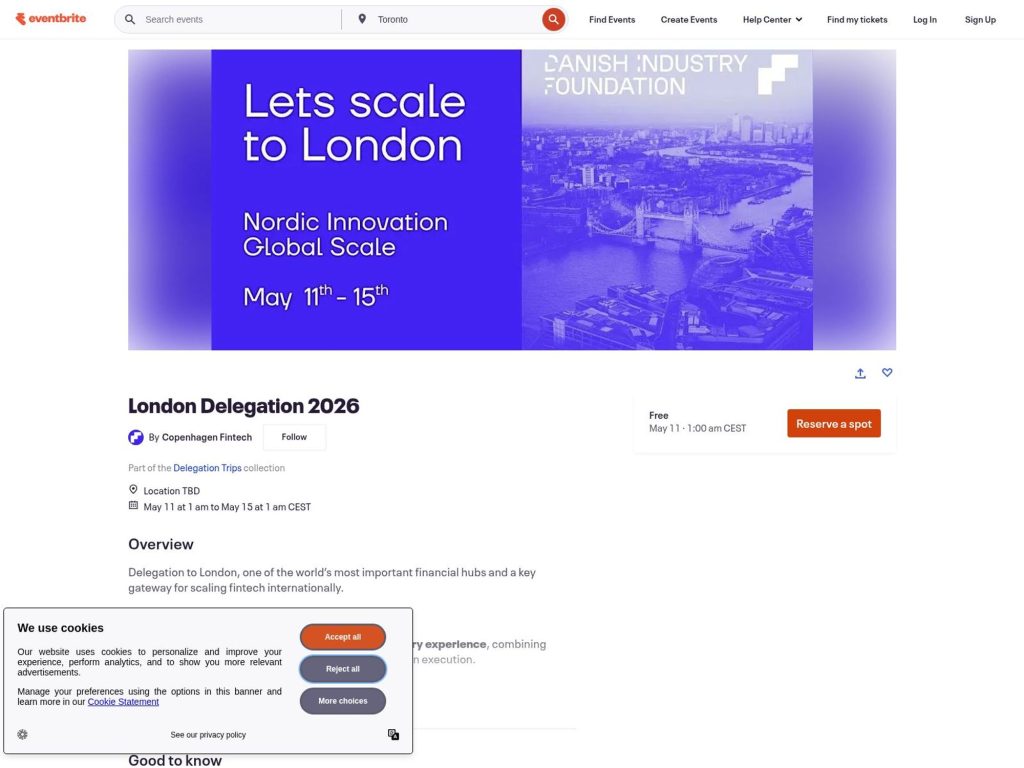Reject all cookies
This screenshot has height=768, width=1024.
(x=343, y=669)
